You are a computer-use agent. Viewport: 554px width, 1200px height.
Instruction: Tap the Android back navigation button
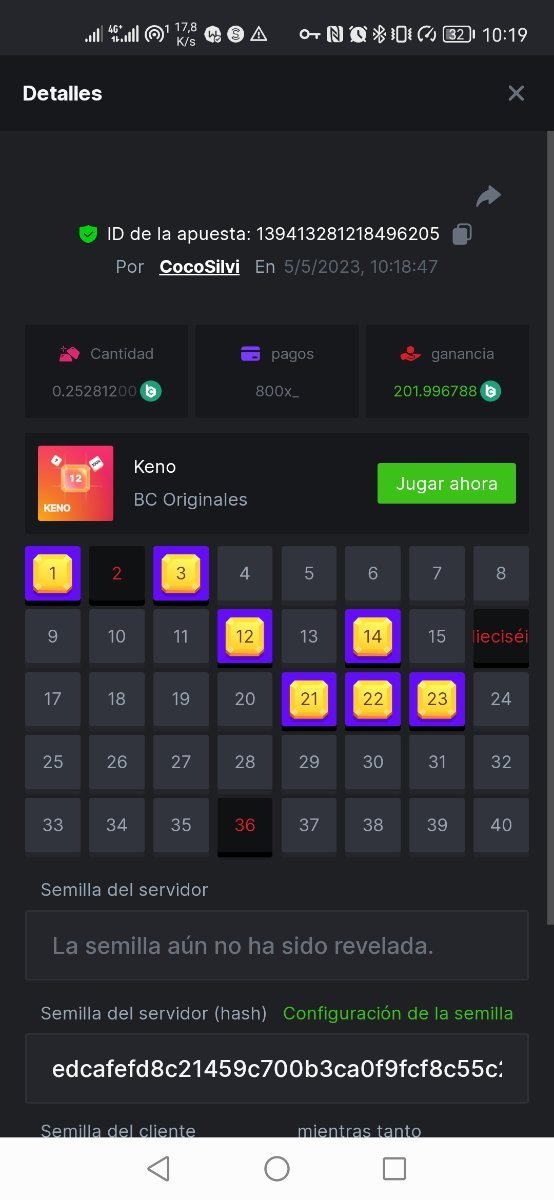pos(158,1168)
